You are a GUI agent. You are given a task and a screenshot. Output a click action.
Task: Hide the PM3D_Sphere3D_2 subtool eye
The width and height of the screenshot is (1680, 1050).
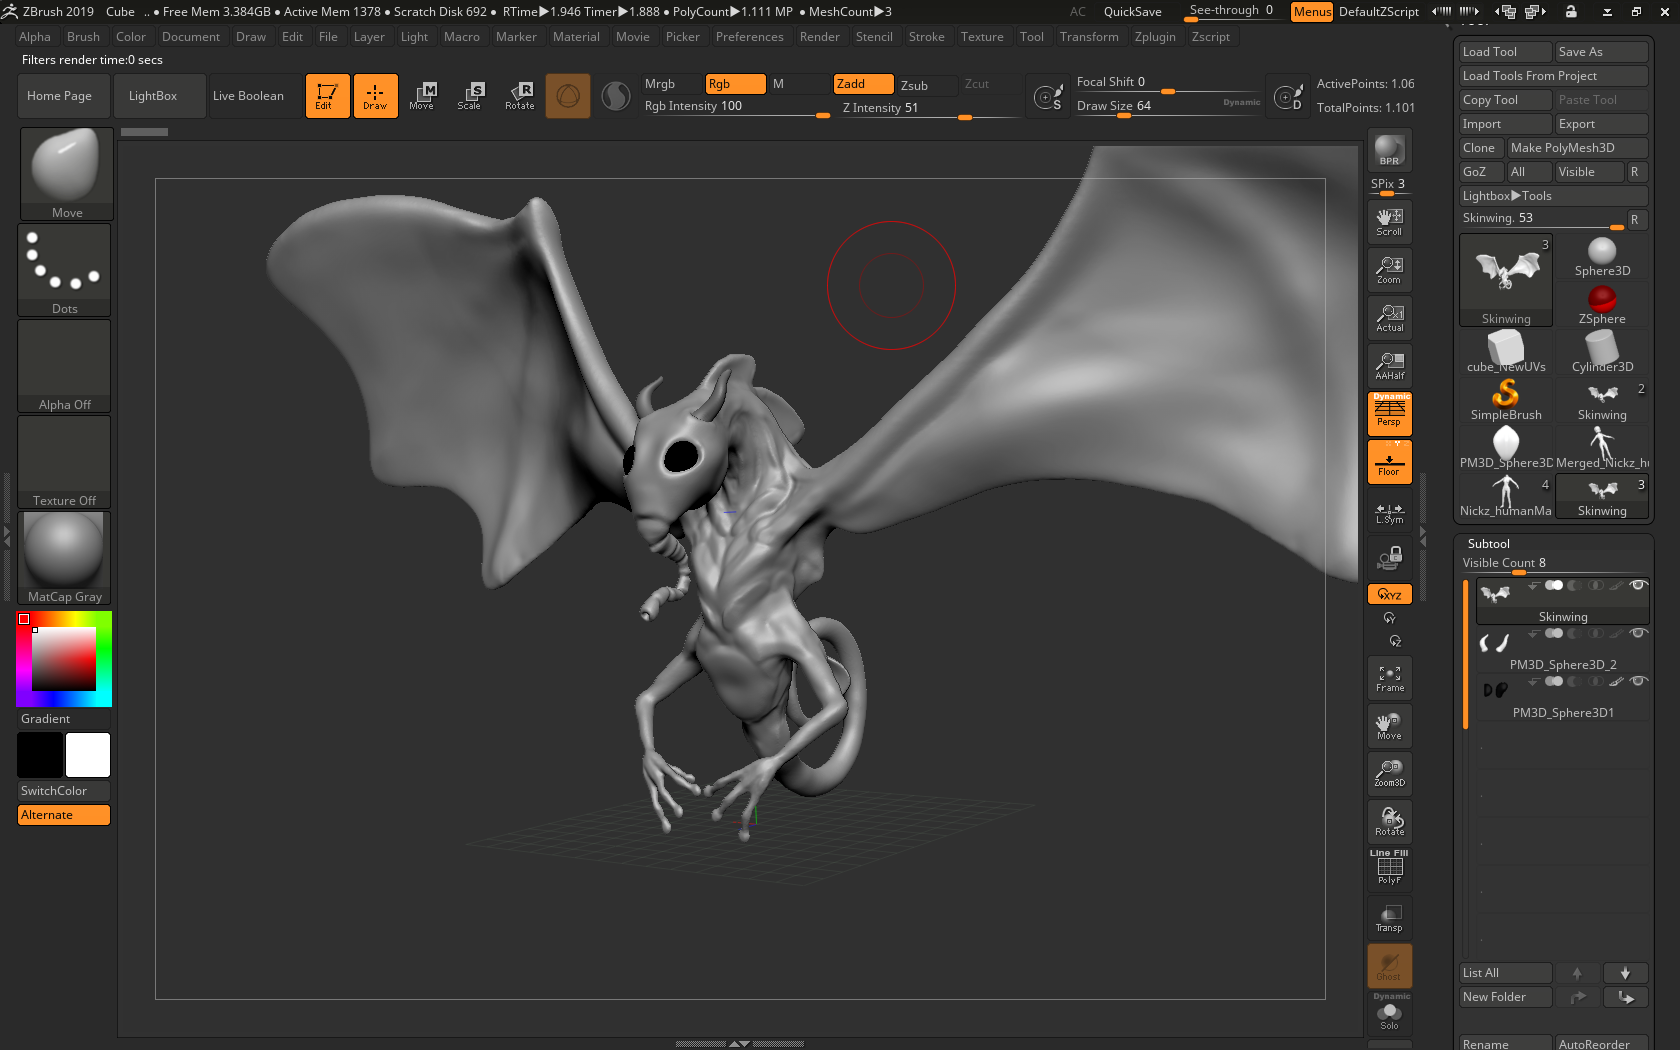(x=1638, y=633)
